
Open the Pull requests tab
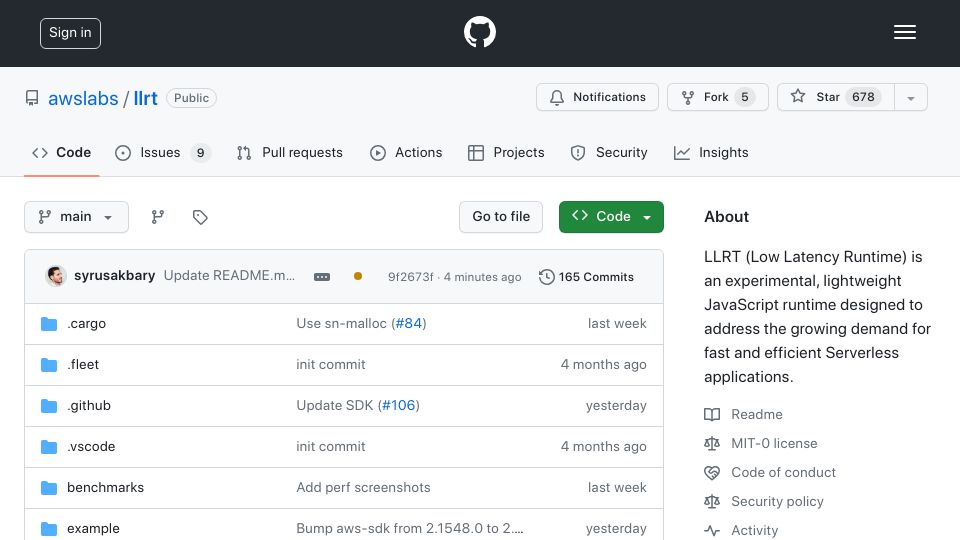click(x=290, y=152)
